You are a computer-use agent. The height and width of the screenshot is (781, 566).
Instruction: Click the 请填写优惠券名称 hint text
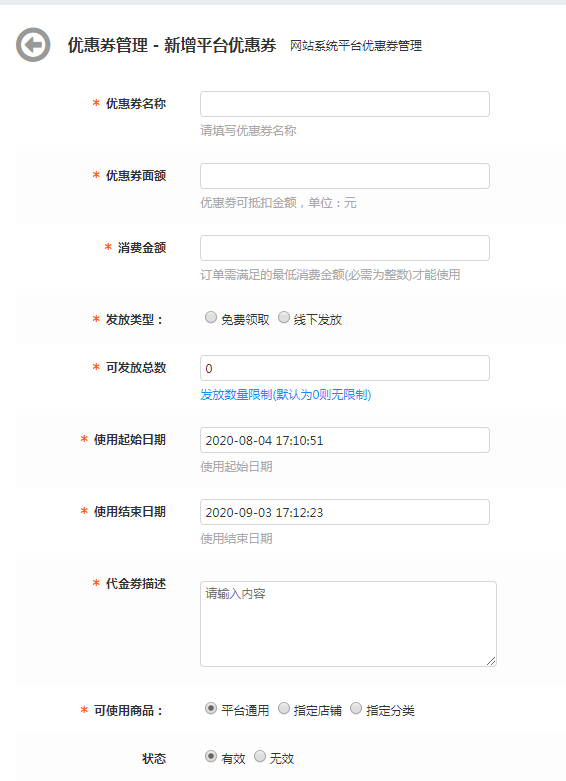[x=248, y=131]
